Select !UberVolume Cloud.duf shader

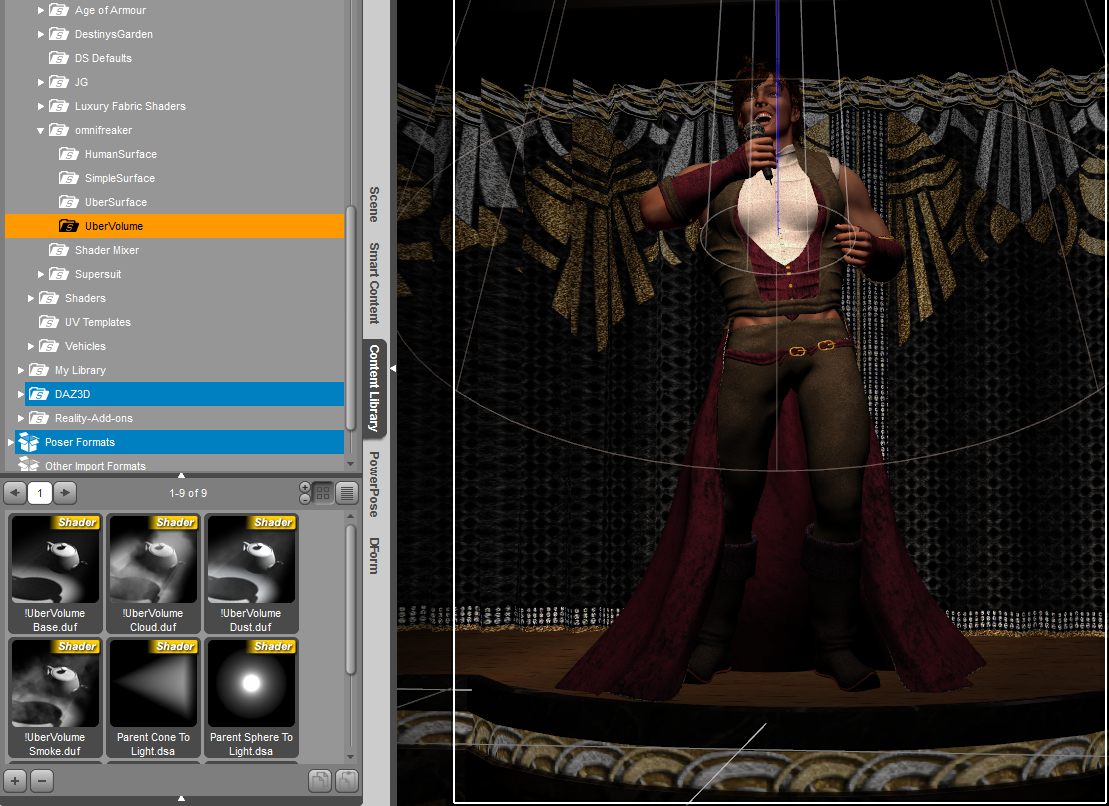coord(153,573)
